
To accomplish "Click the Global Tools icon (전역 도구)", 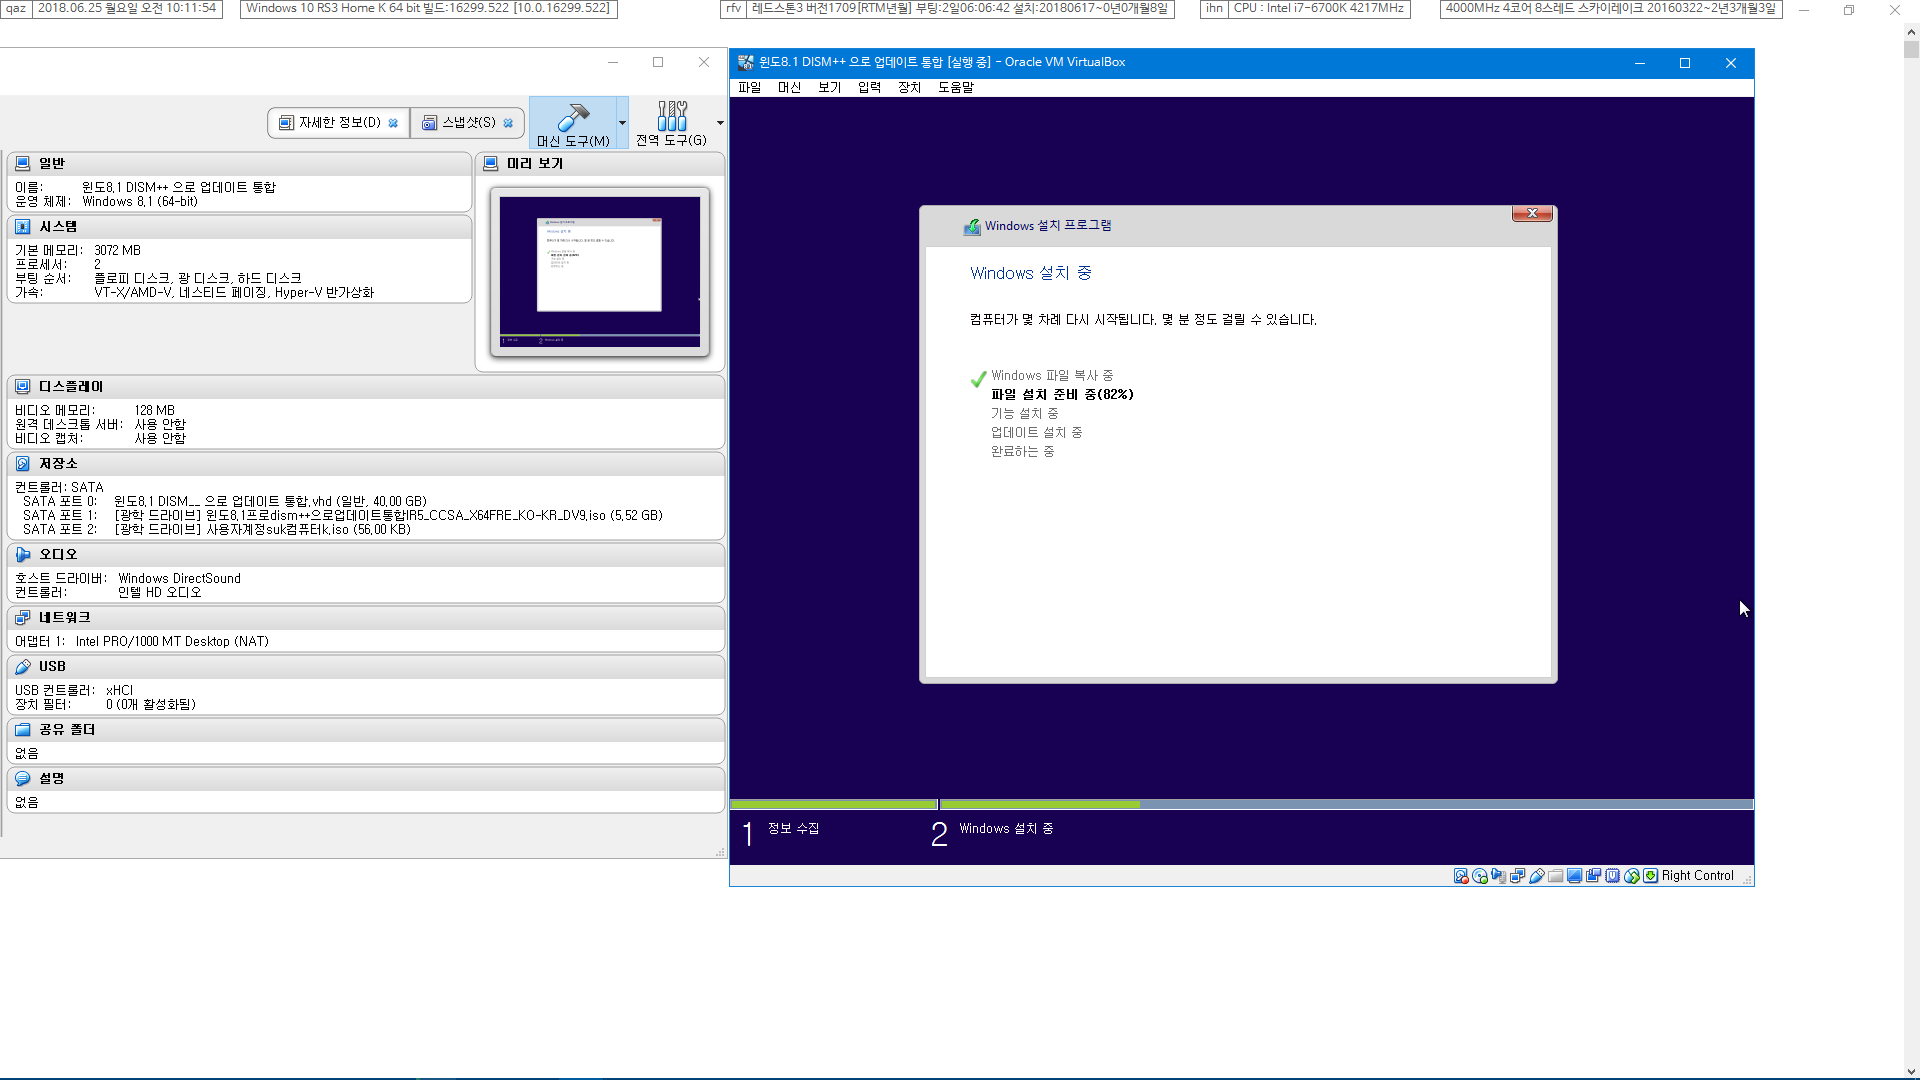I will [672, 116].
